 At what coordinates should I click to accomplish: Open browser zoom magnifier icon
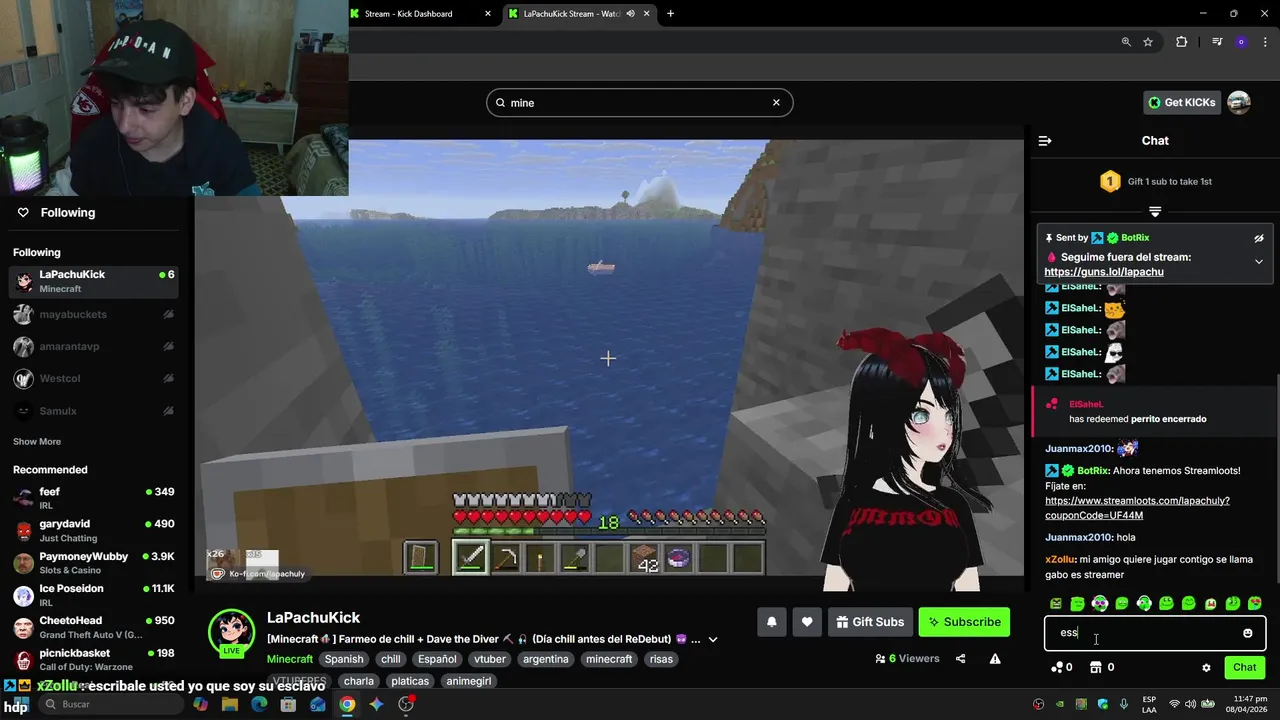pos(1126,42)
